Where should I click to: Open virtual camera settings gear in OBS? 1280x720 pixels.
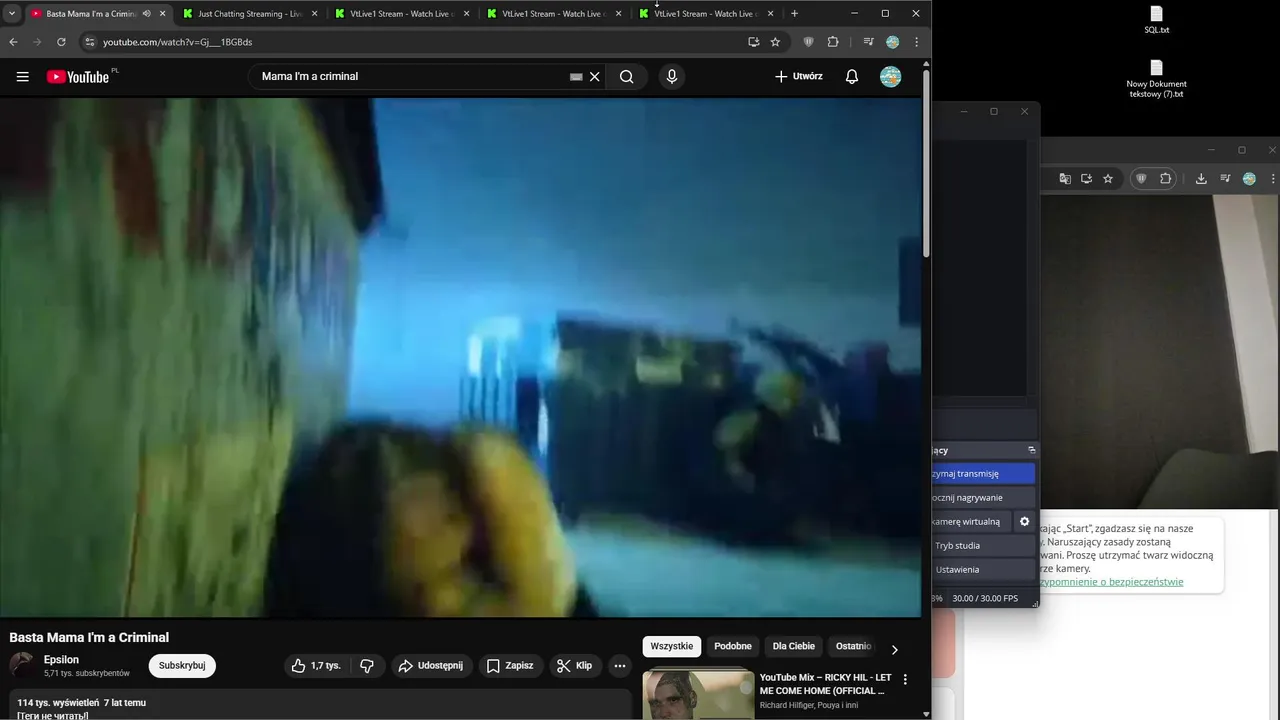pyautogui.click(x=1024, y=522)
